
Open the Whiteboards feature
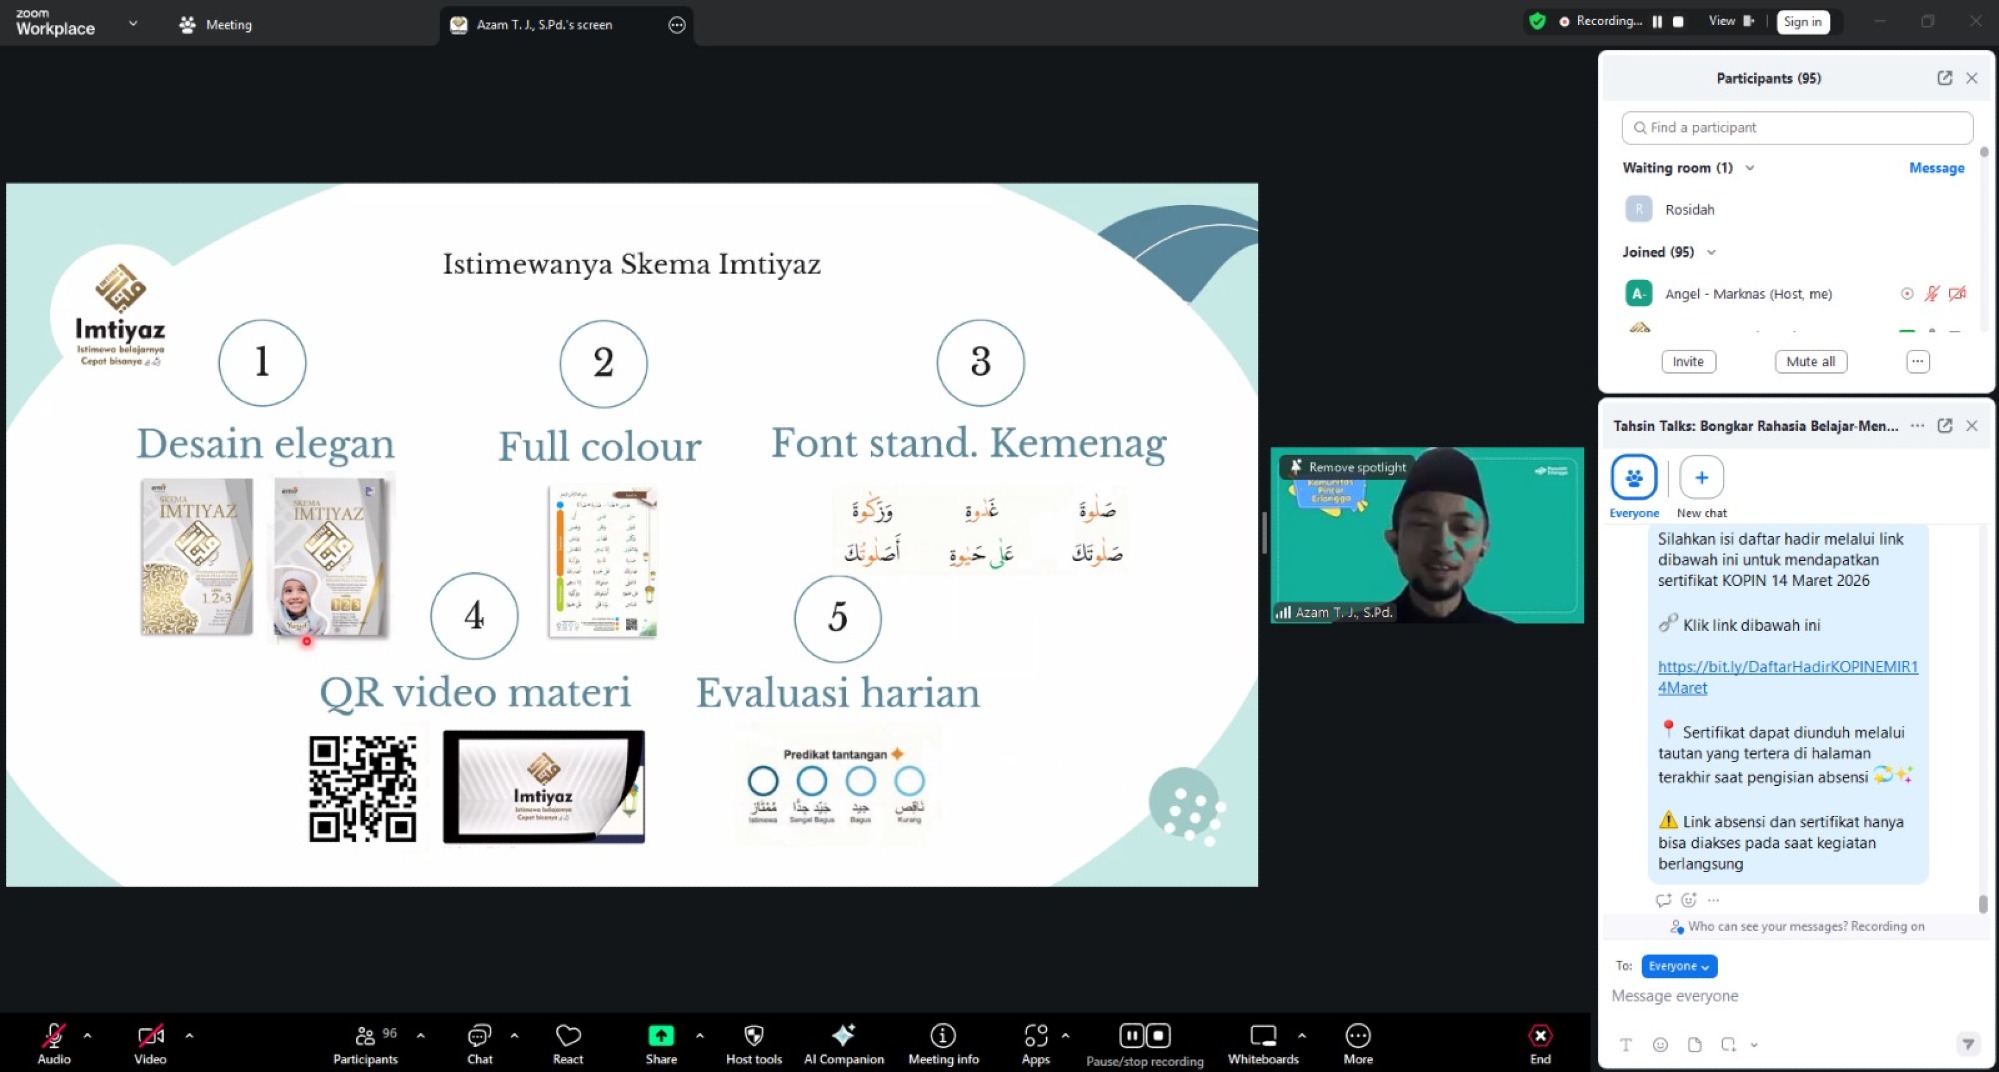[x=1263, y=1043]
